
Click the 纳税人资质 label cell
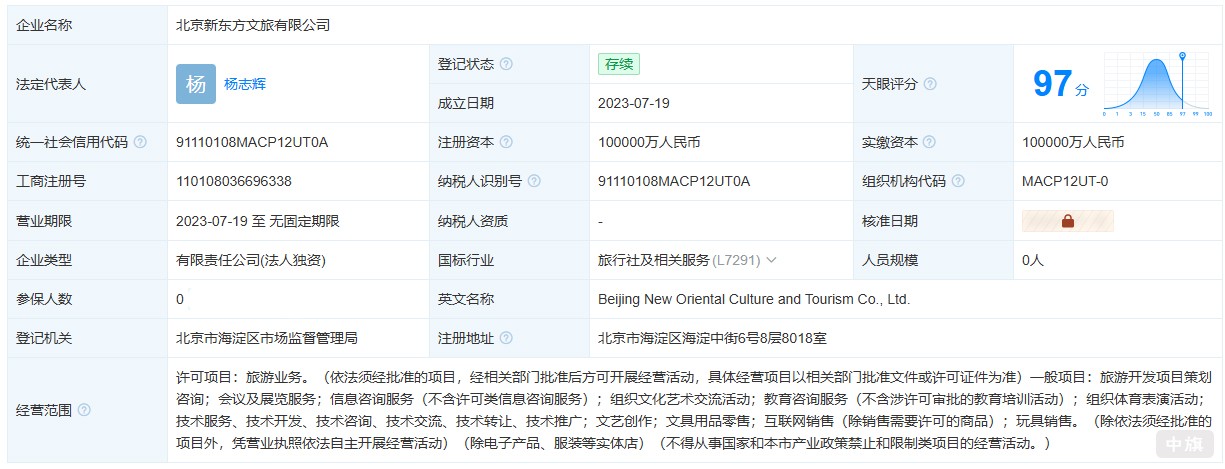tap(509, 221)
